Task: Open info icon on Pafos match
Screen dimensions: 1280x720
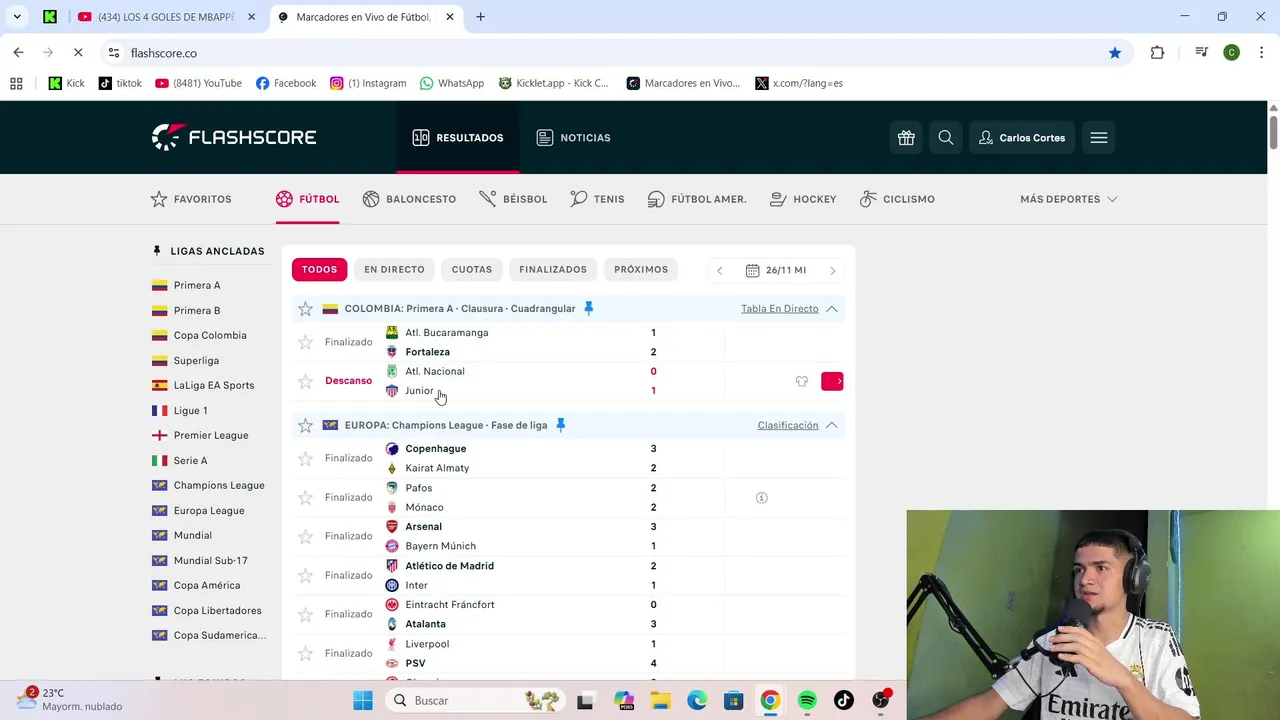Action: tap(762, 497)
